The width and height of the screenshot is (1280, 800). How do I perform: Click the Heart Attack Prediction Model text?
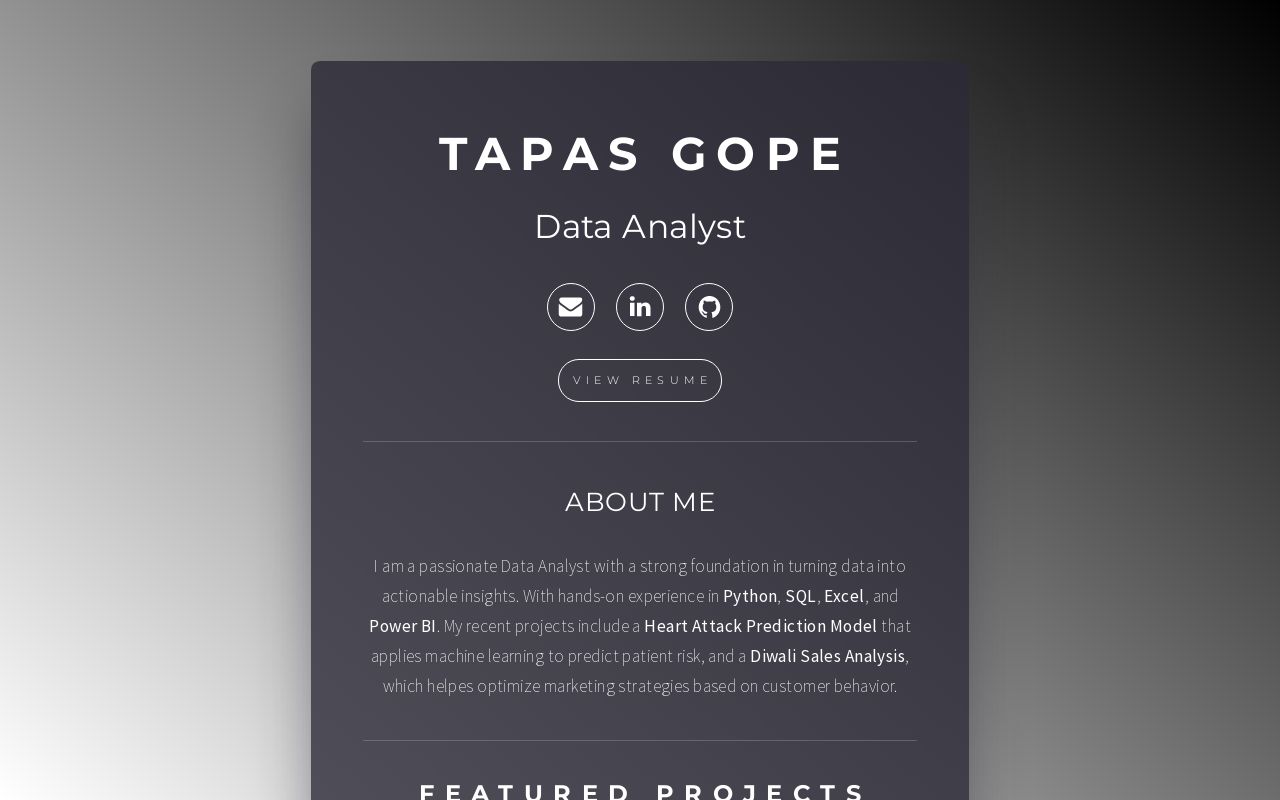[x=760, y=626]
